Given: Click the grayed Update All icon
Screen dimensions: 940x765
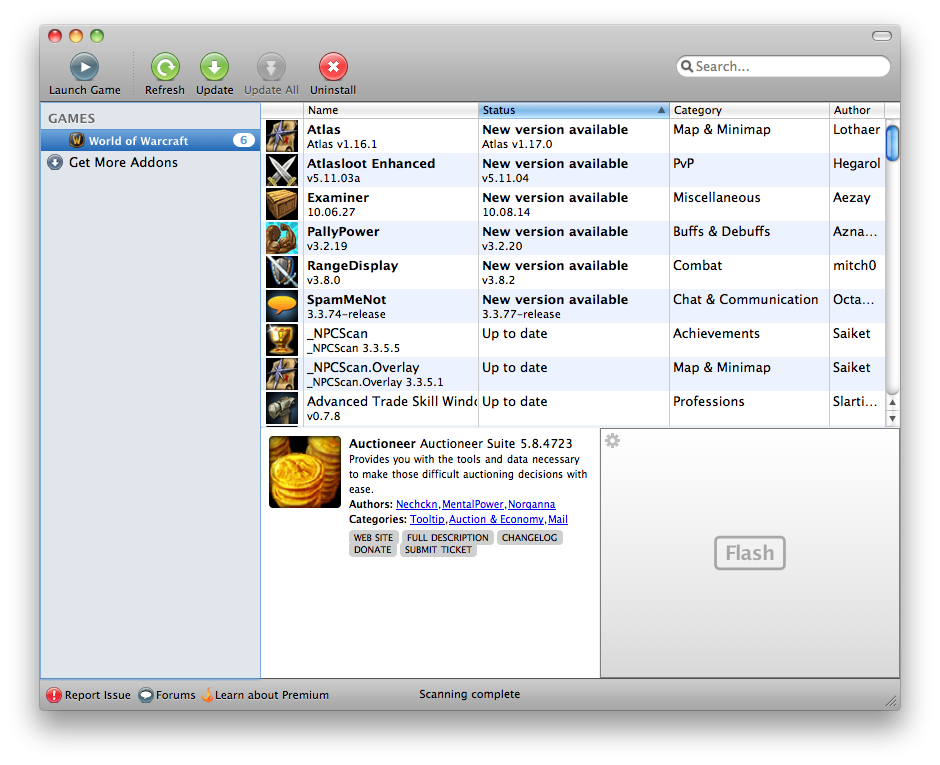Looking at the screenshot, I should coord(271,67).
